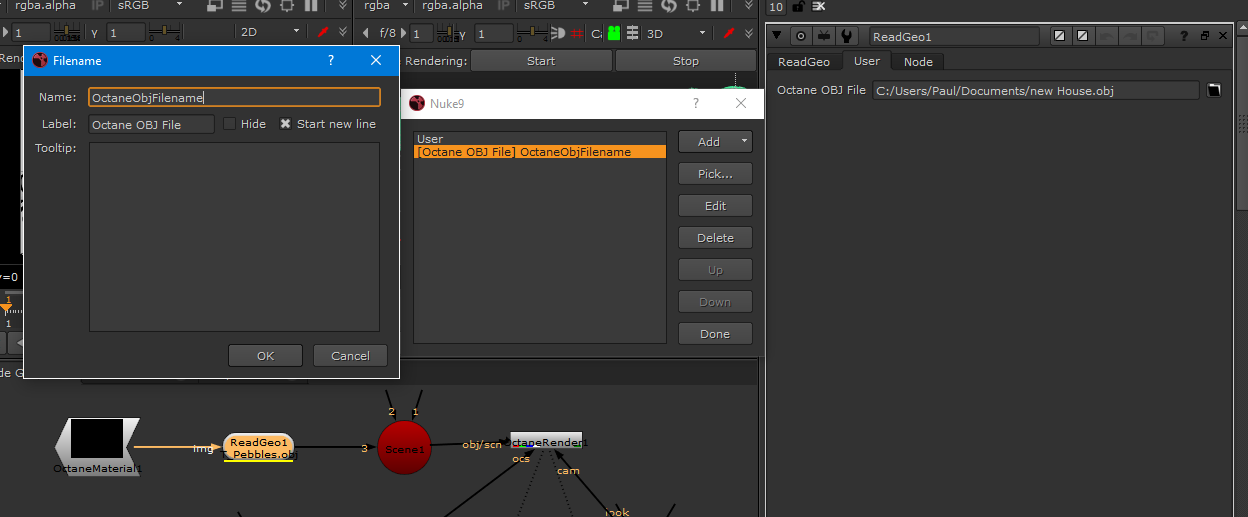Select the Scene1 node in node graph
This screenshot has height=517, width=1248.
405,449
